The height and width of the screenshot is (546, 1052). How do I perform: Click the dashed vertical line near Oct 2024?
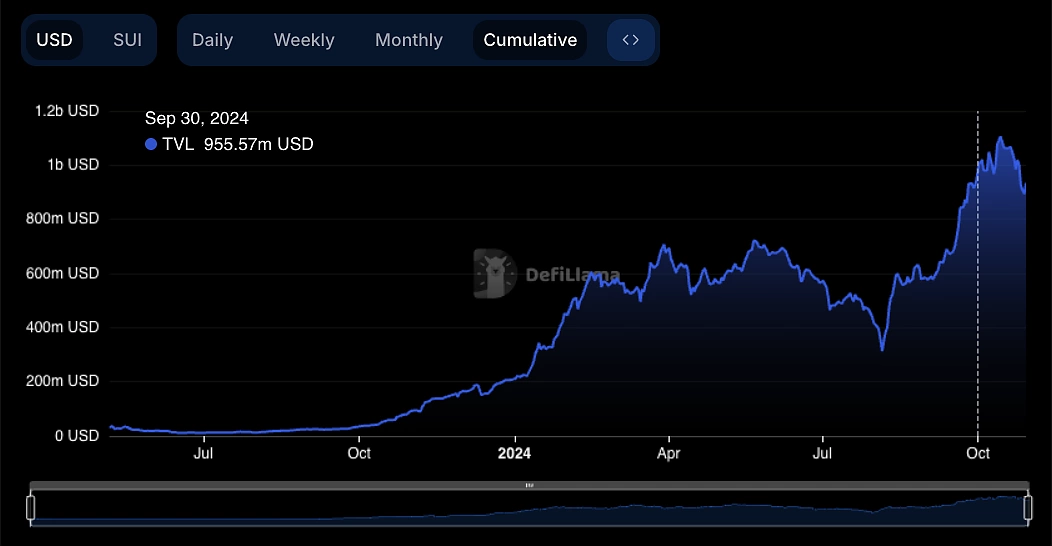click(x=977, y=300)
